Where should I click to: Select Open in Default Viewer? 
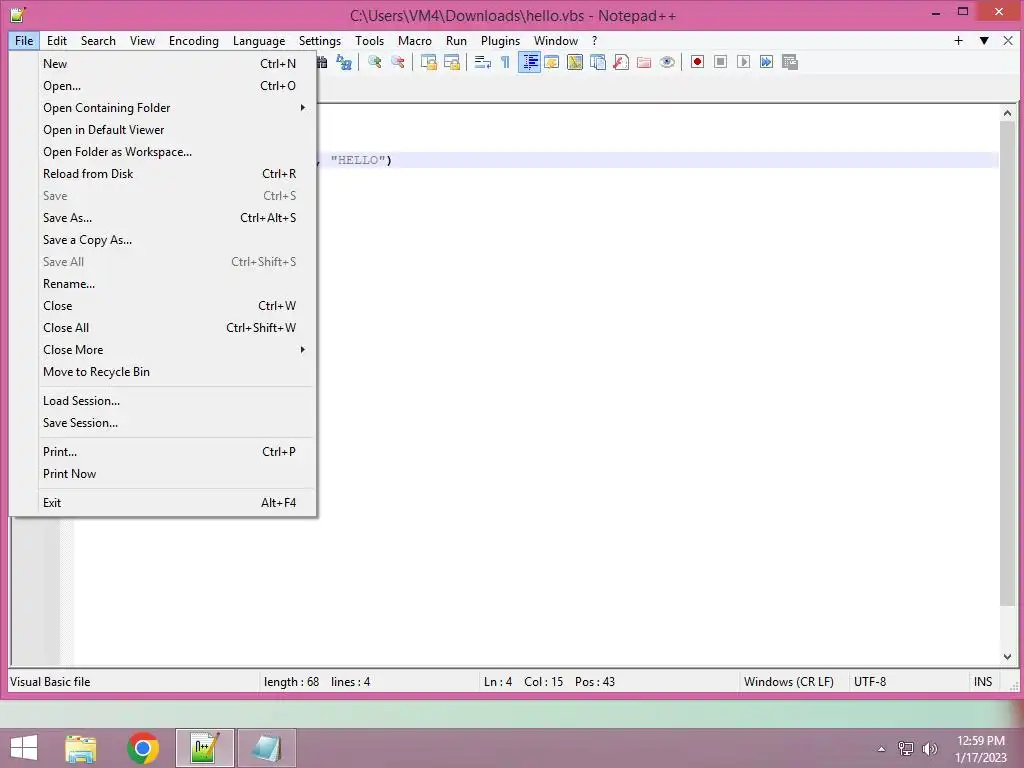[163, 130]
